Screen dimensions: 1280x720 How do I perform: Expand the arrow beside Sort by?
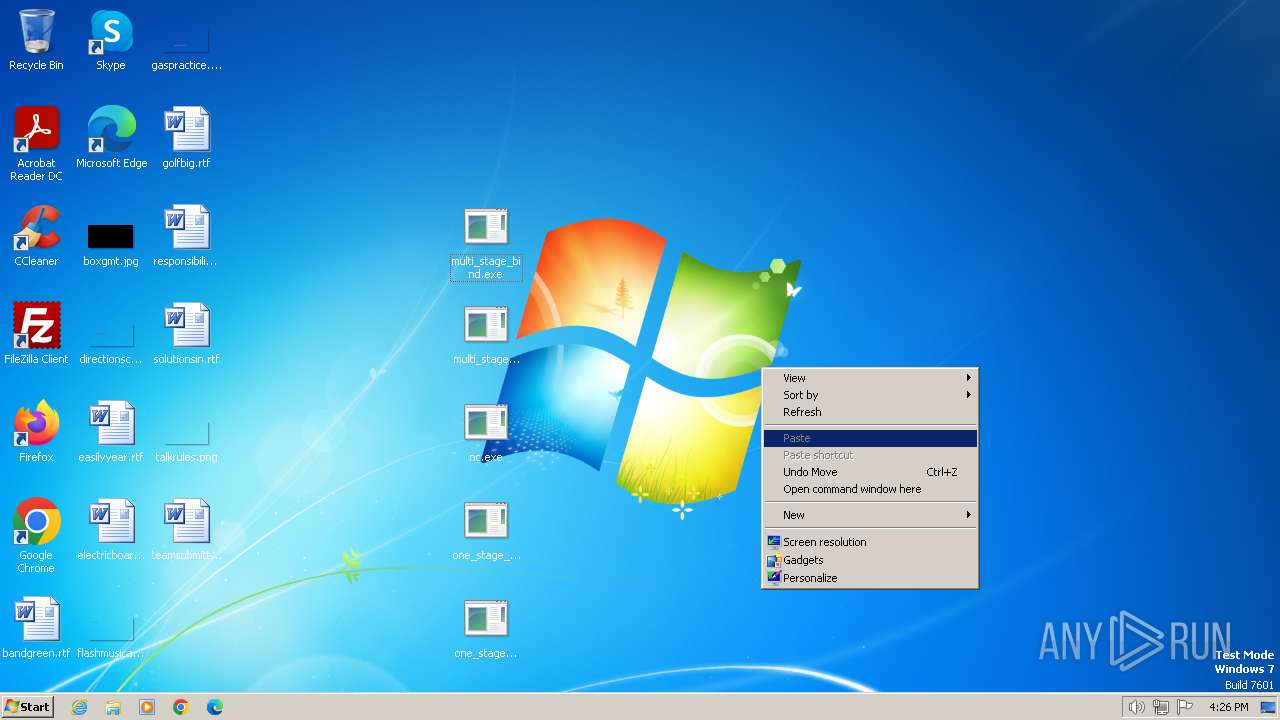pos(969,395)
